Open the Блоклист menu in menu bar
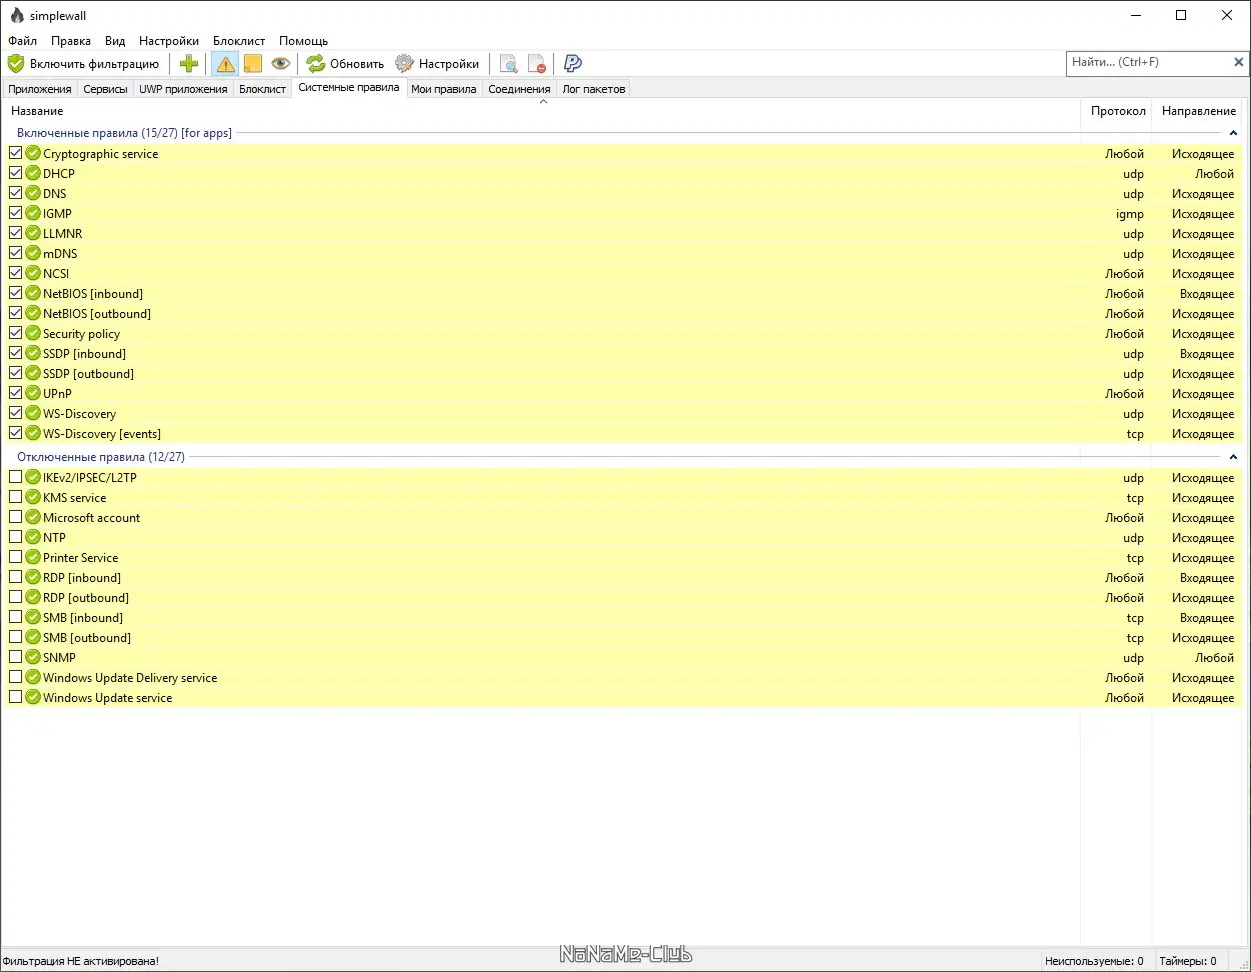 click(x=239, y=41)
